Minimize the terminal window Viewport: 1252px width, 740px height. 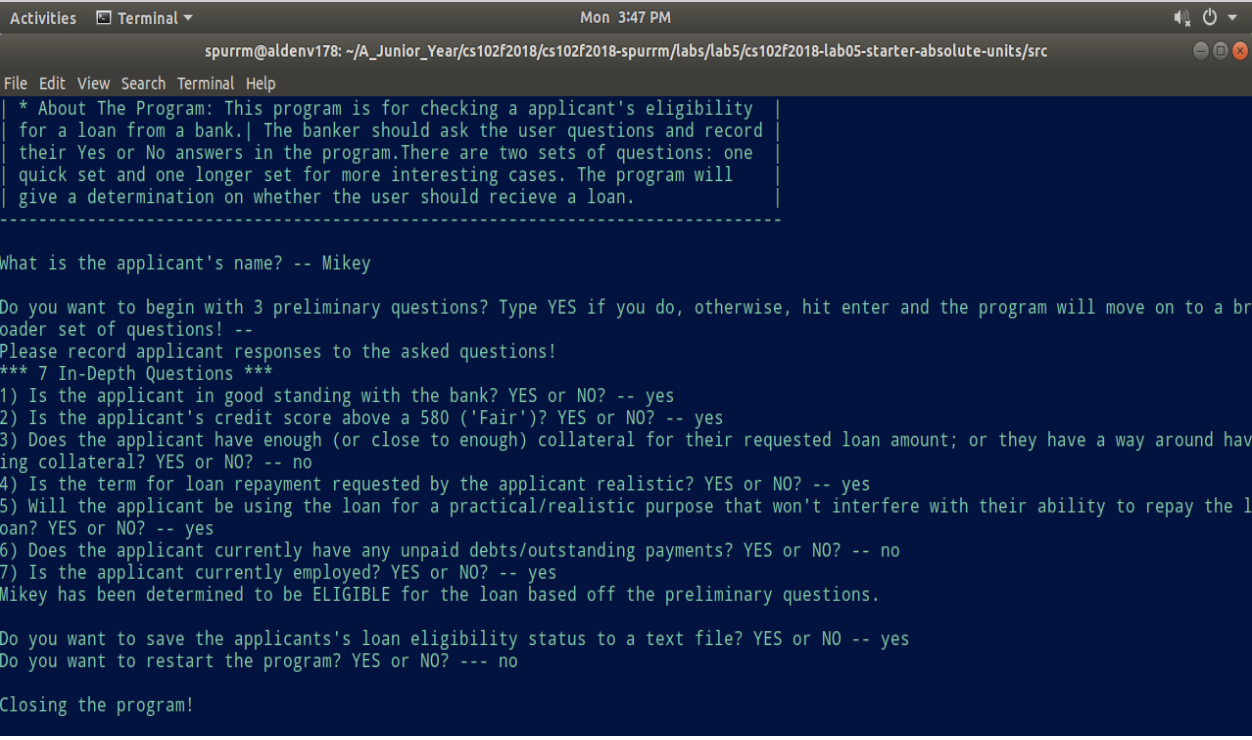pos(1201,51)
